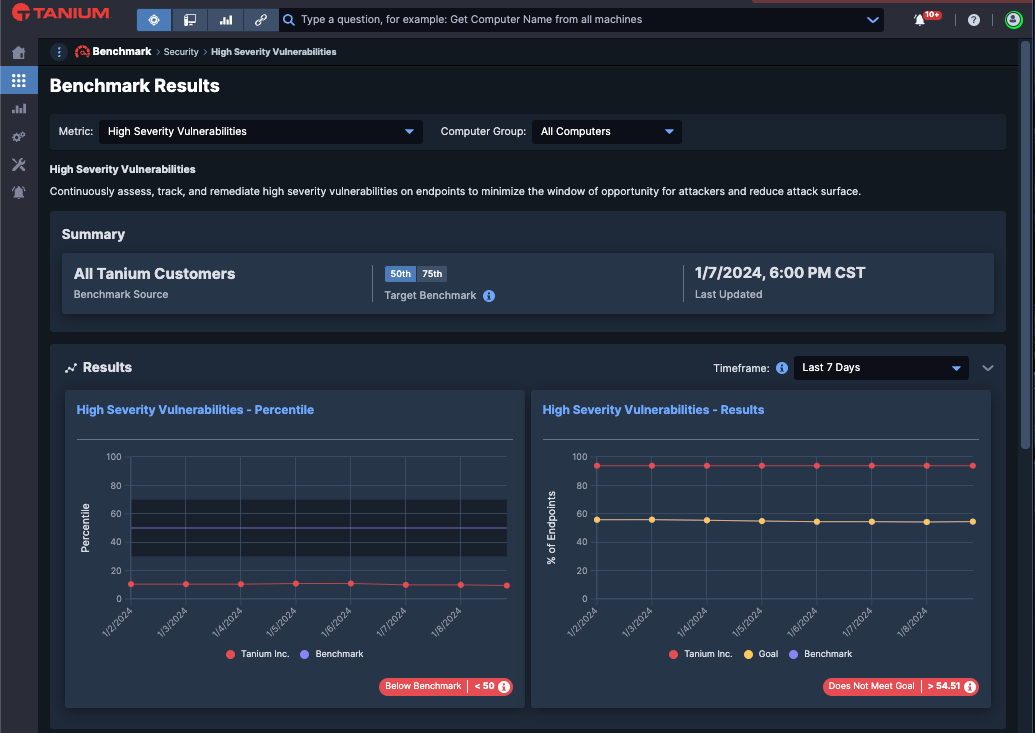Expand the question bar dropdown chevron

(872, 20)
